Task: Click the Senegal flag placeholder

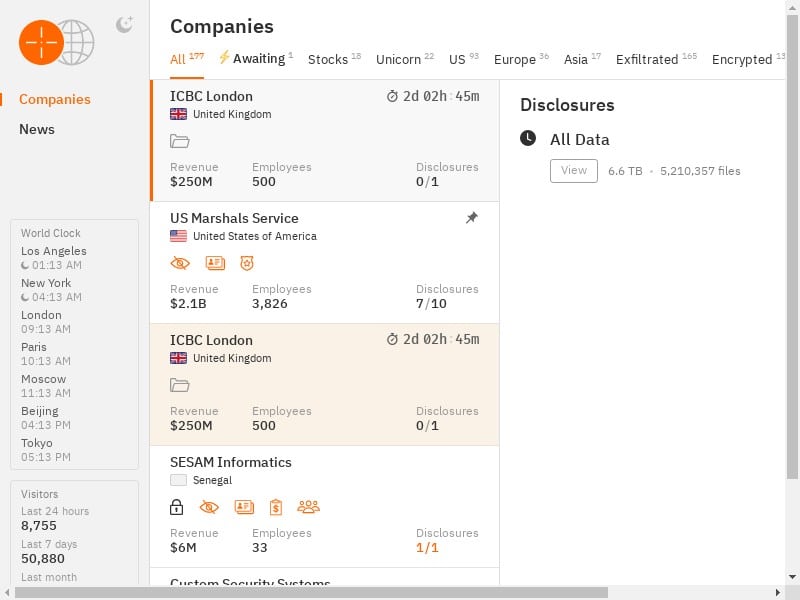Action: [179, 480]
